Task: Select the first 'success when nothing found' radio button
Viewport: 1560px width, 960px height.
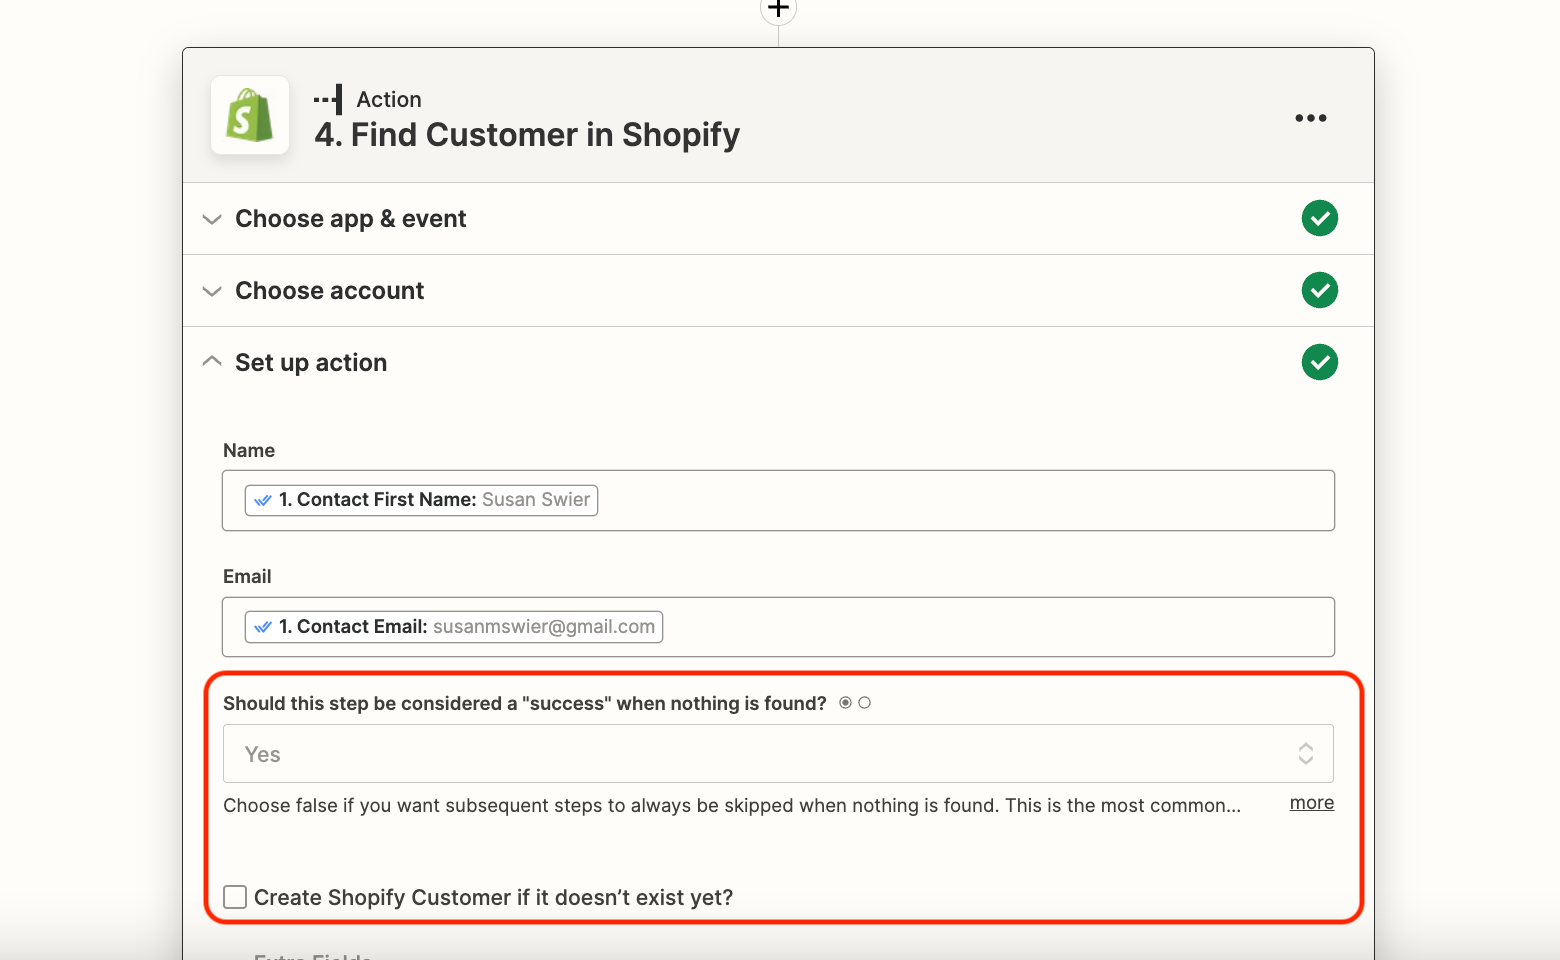Action: coord(845,702)
